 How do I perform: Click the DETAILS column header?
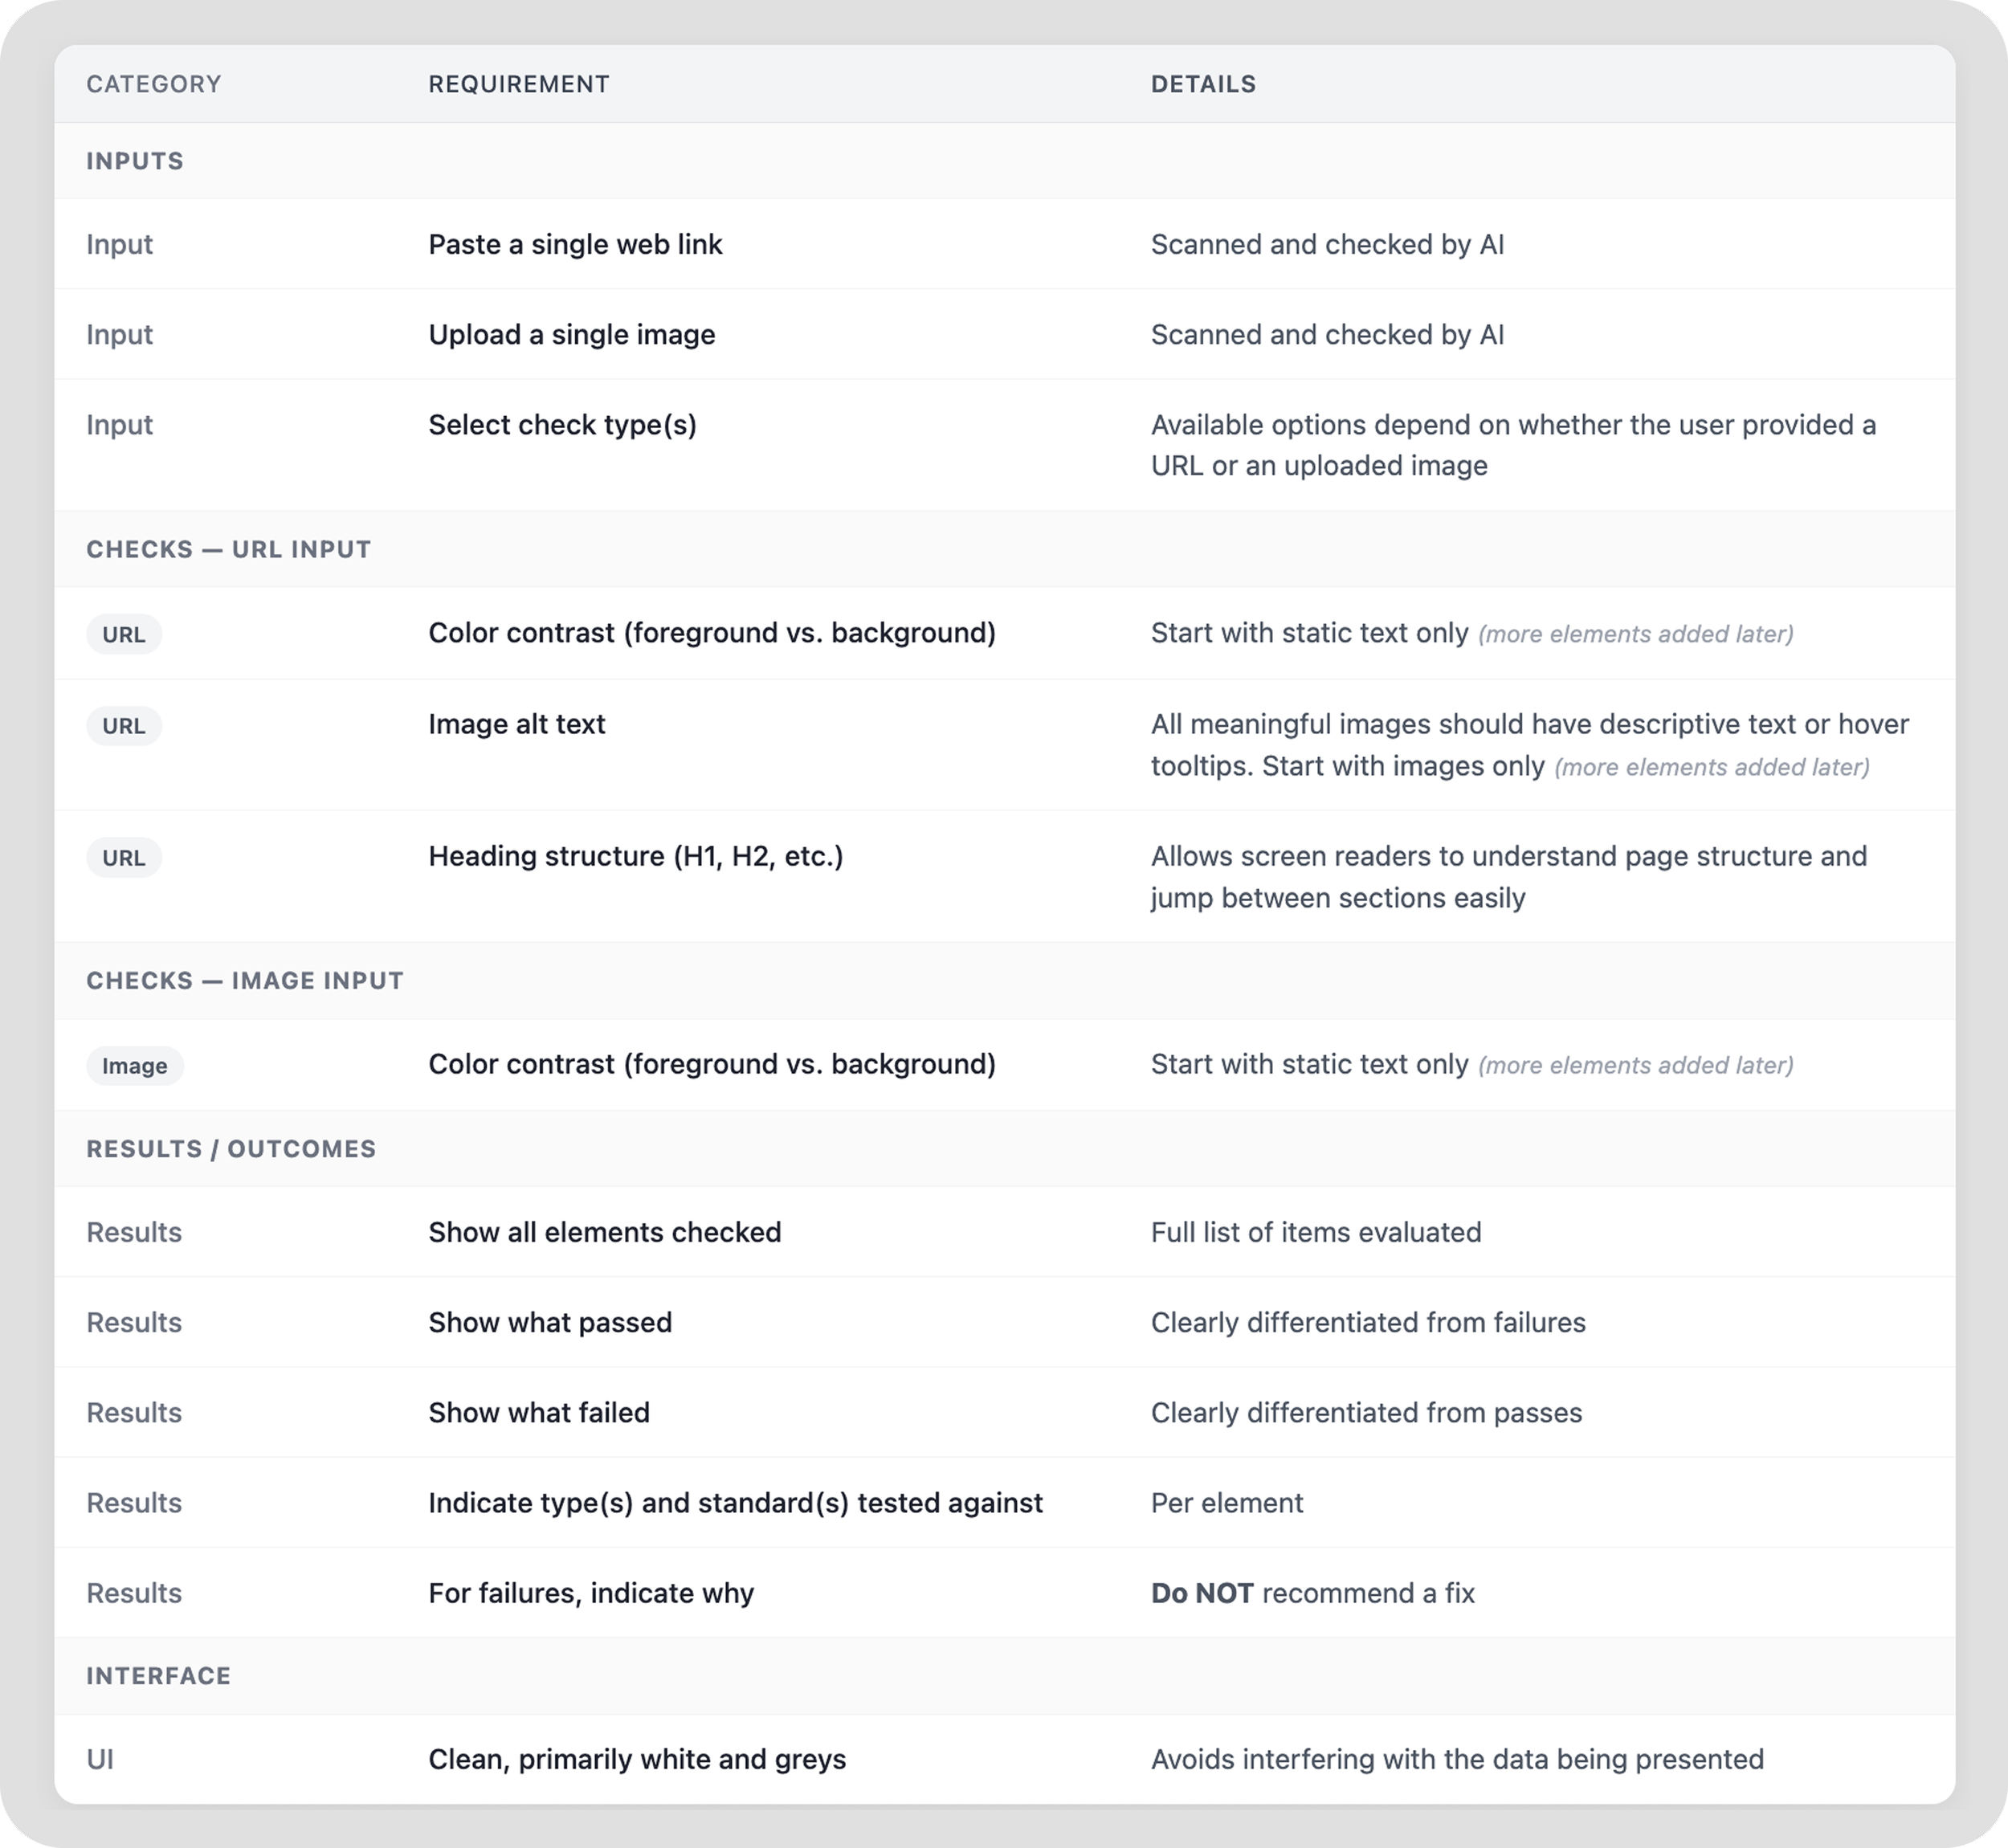pos(1202,84)
